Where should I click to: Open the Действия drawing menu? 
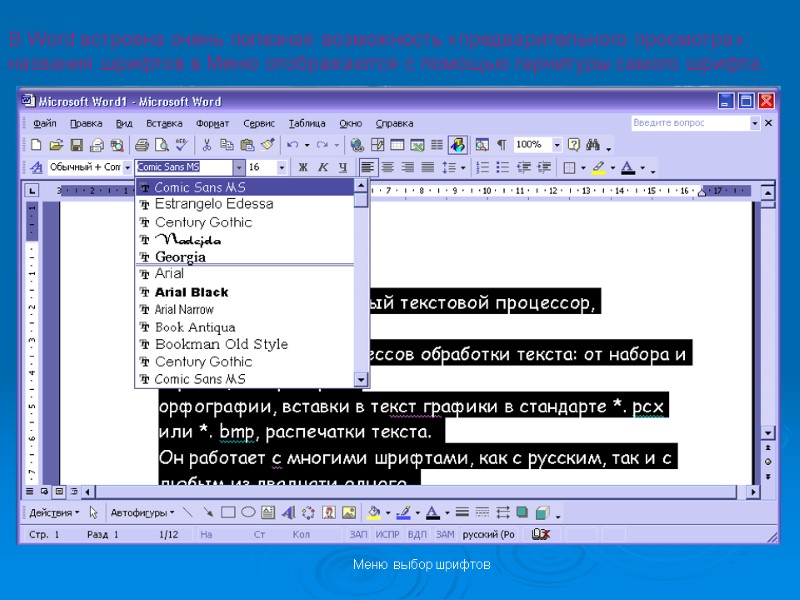point(54,513)
